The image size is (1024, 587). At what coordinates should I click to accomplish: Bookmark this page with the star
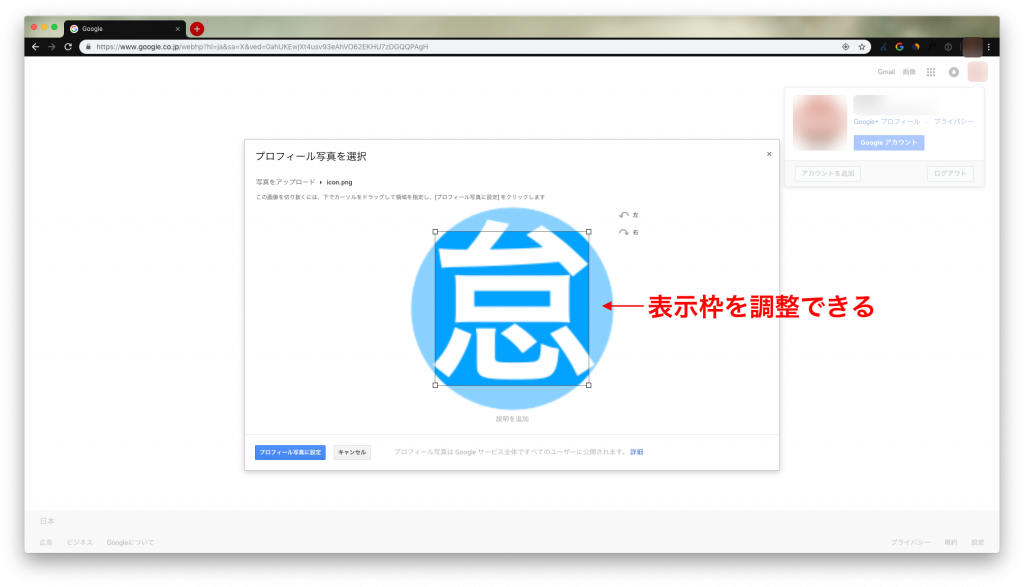tap(861, 47)
